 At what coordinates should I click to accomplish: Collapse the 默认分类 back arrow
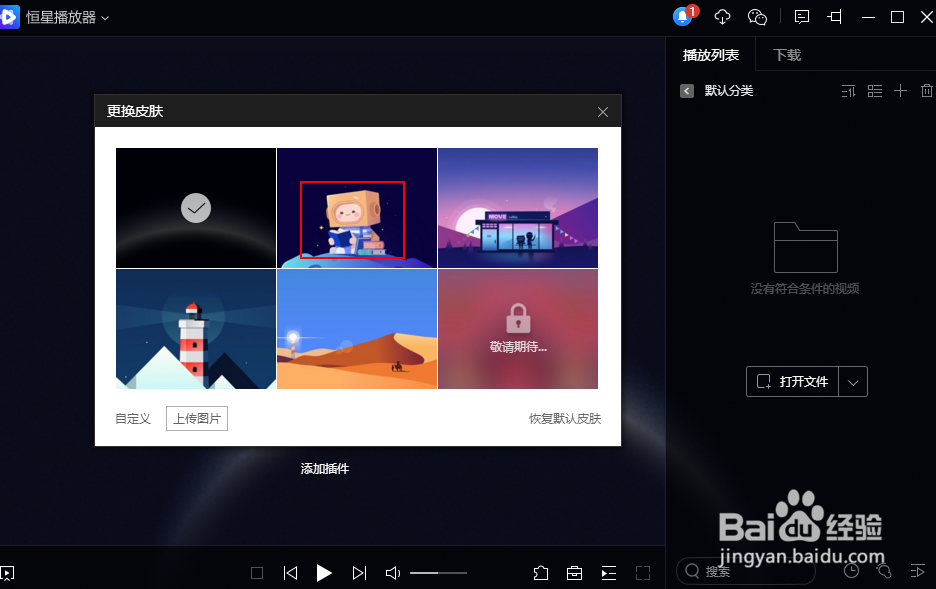tap(686, 91)
